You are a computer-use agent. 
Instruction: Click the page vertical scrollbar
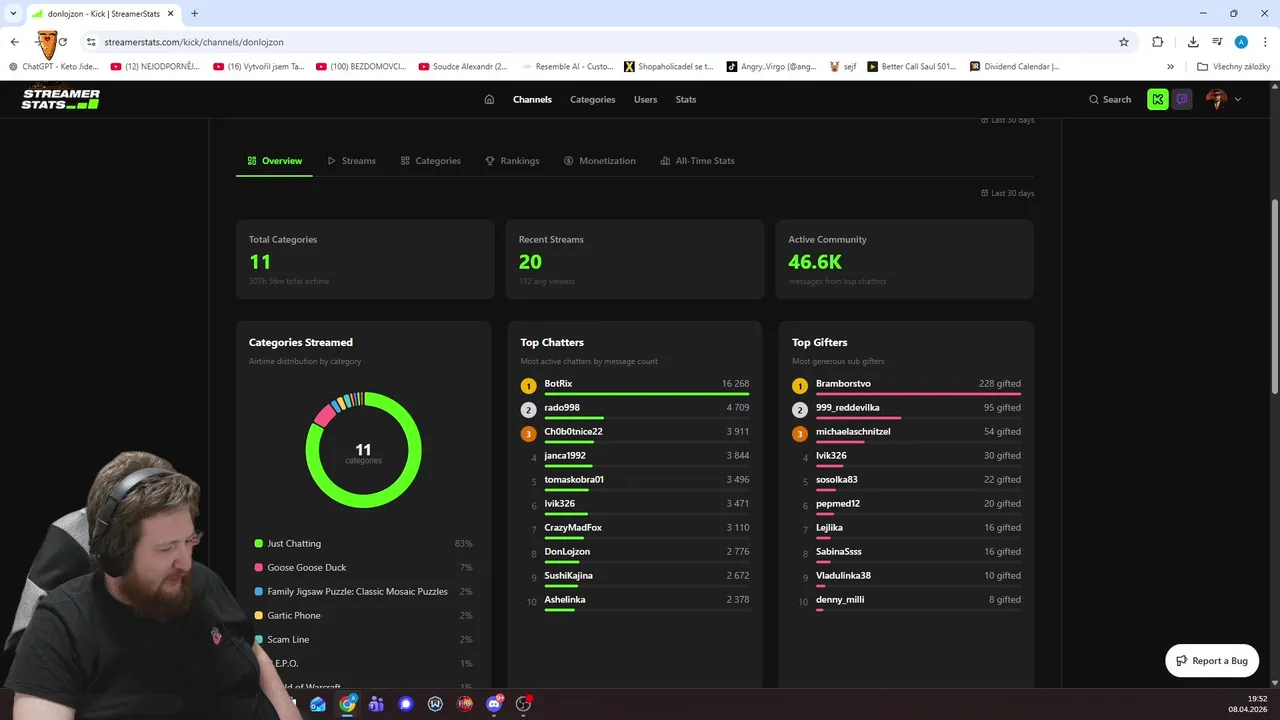pyautogui.click(x=1274, y=295)
